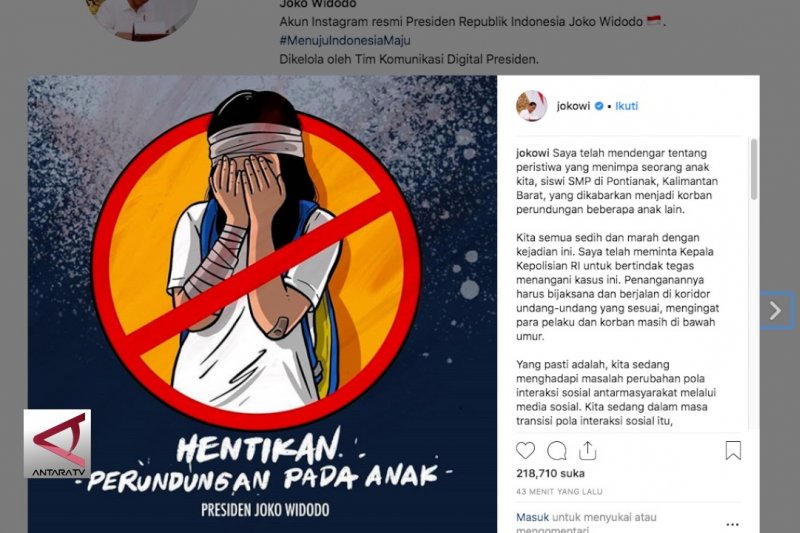Follow the account via Ikuti link
Viewport: 800px width, 533px height.
click(627, 106)
